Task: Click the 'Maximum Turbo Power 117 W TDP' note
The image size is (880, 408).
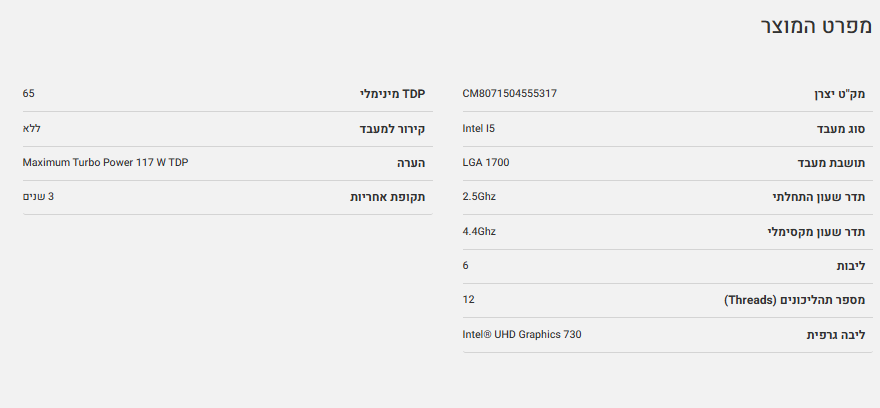Action: [x=105, y=162]
